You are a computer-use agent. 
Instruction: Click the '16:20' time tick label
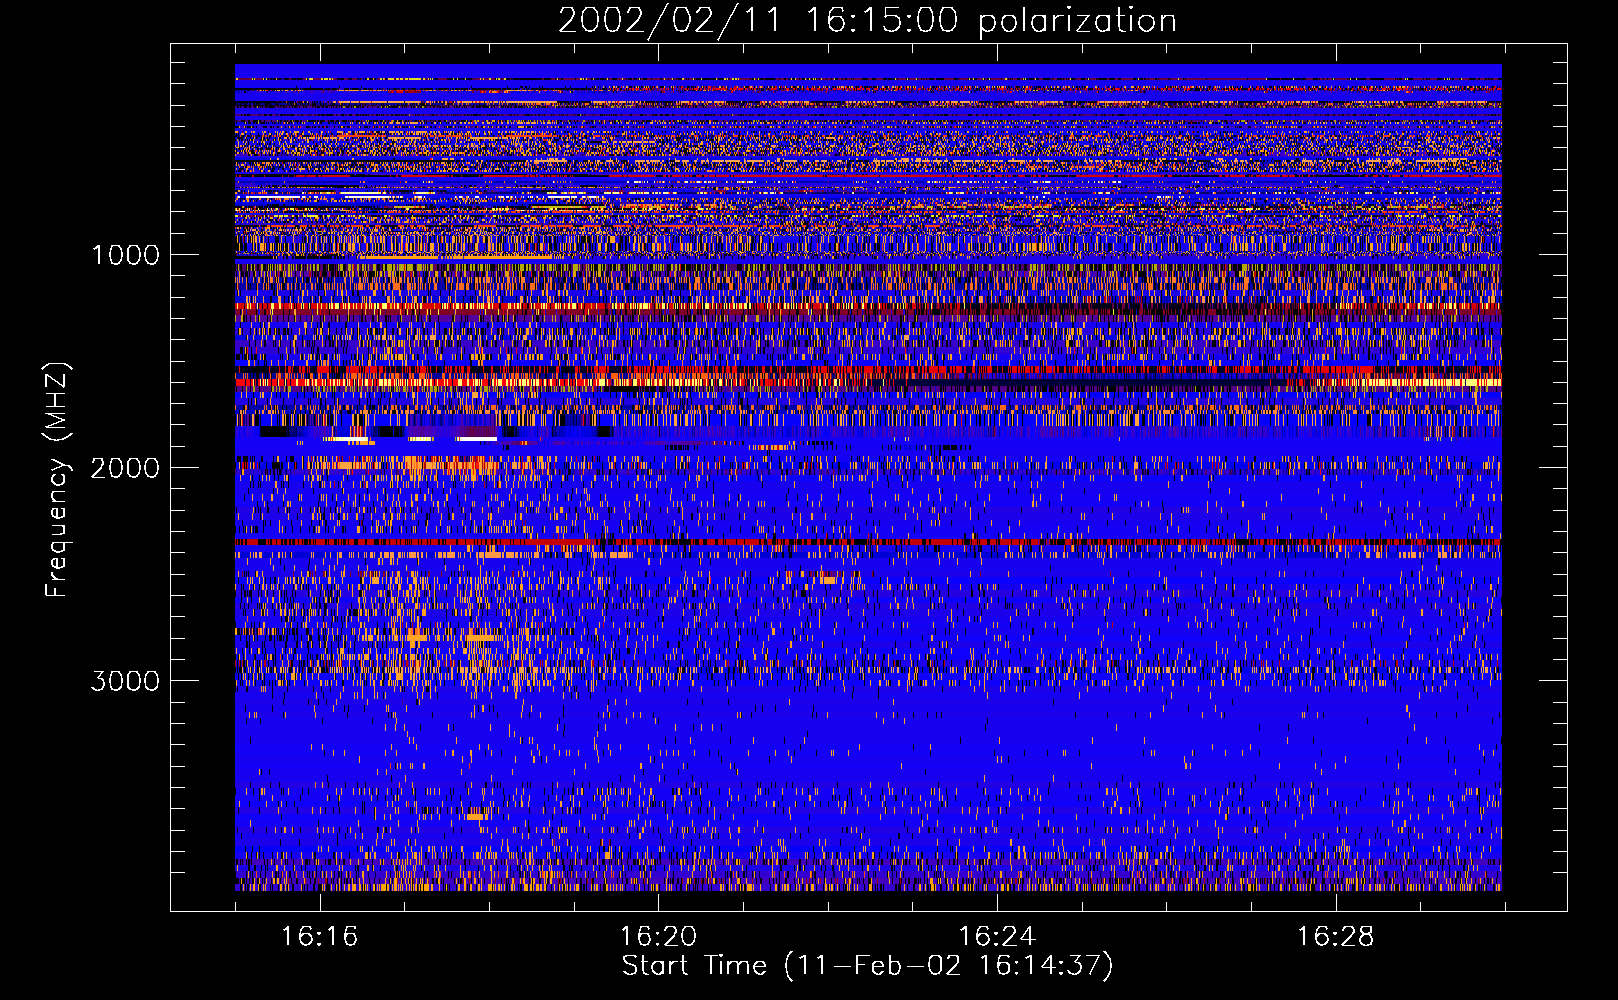point(658,937)
